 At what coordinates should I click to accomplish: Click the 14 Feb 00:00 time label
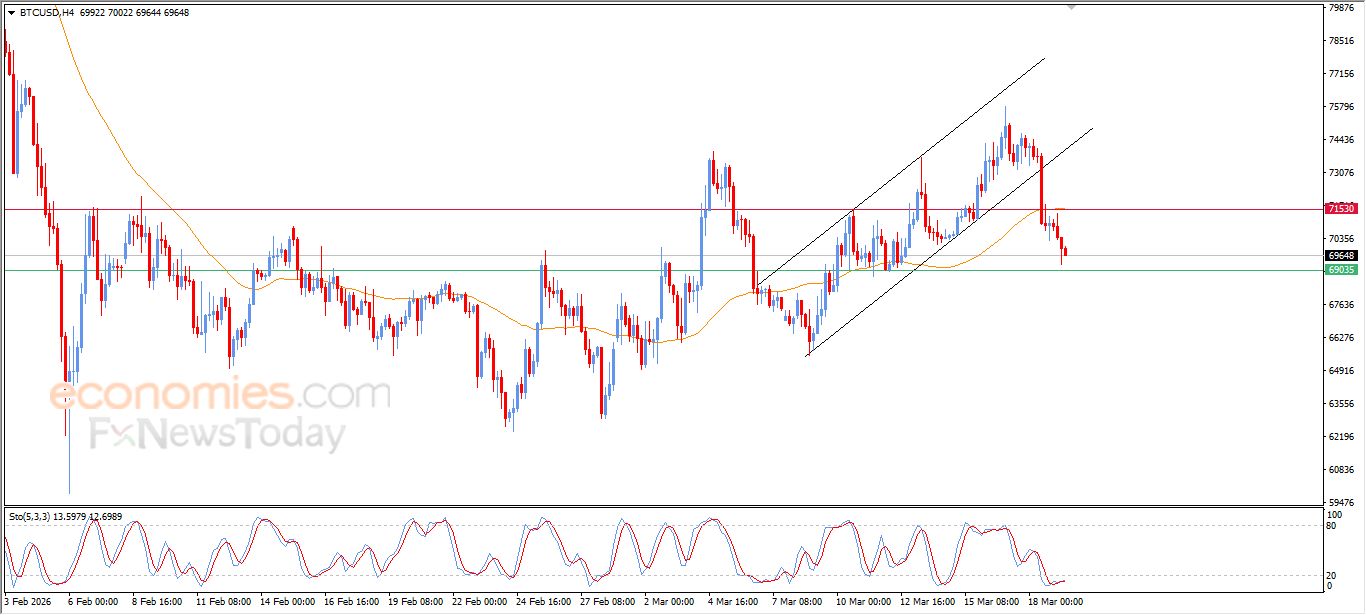287,602
